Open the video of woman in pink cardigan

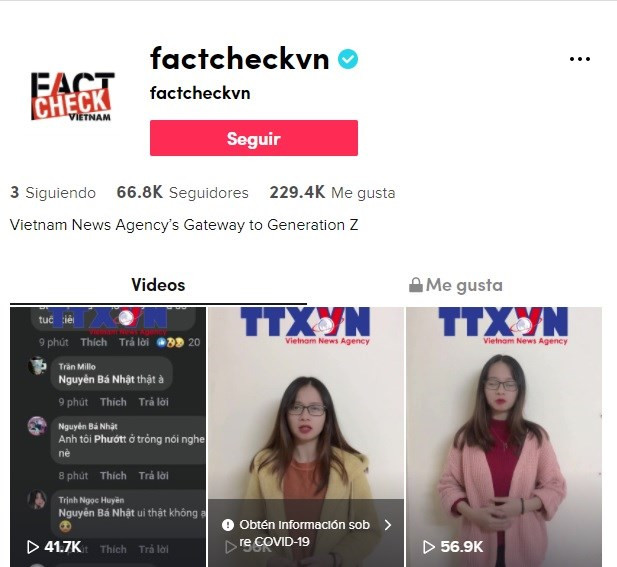(x=504, y=437)
